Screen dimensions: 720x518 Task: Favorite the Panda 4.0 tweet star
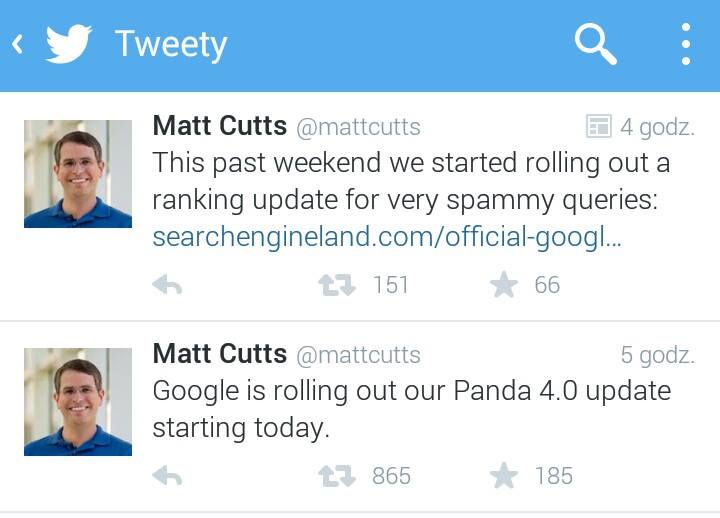pos(504,476)
